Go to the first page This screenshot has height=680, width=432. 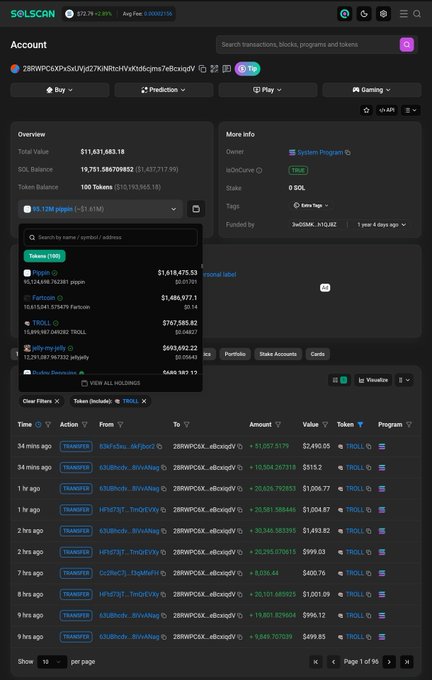click(x=316, y=662)
